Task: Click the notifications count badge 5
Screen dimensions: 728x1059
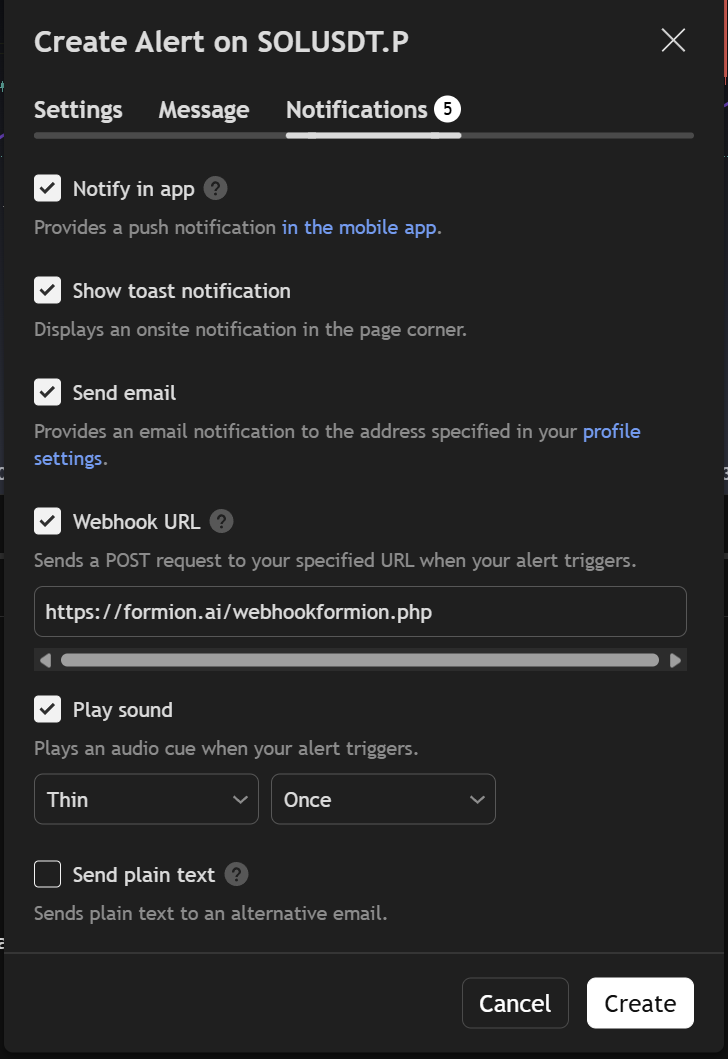Action: 447,109
